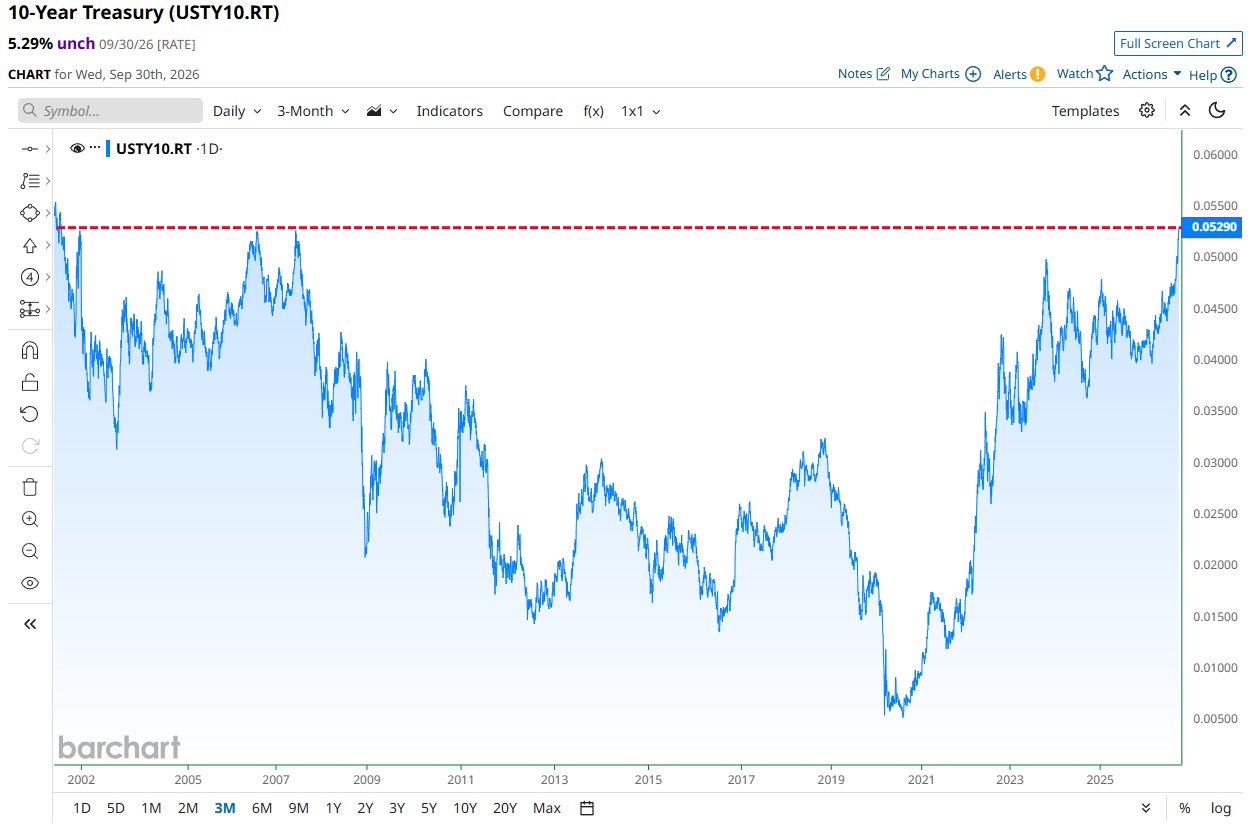This screenshot has height=826, width=1255.
Task: Click the redo arrow icon
Action: point(30,446)
